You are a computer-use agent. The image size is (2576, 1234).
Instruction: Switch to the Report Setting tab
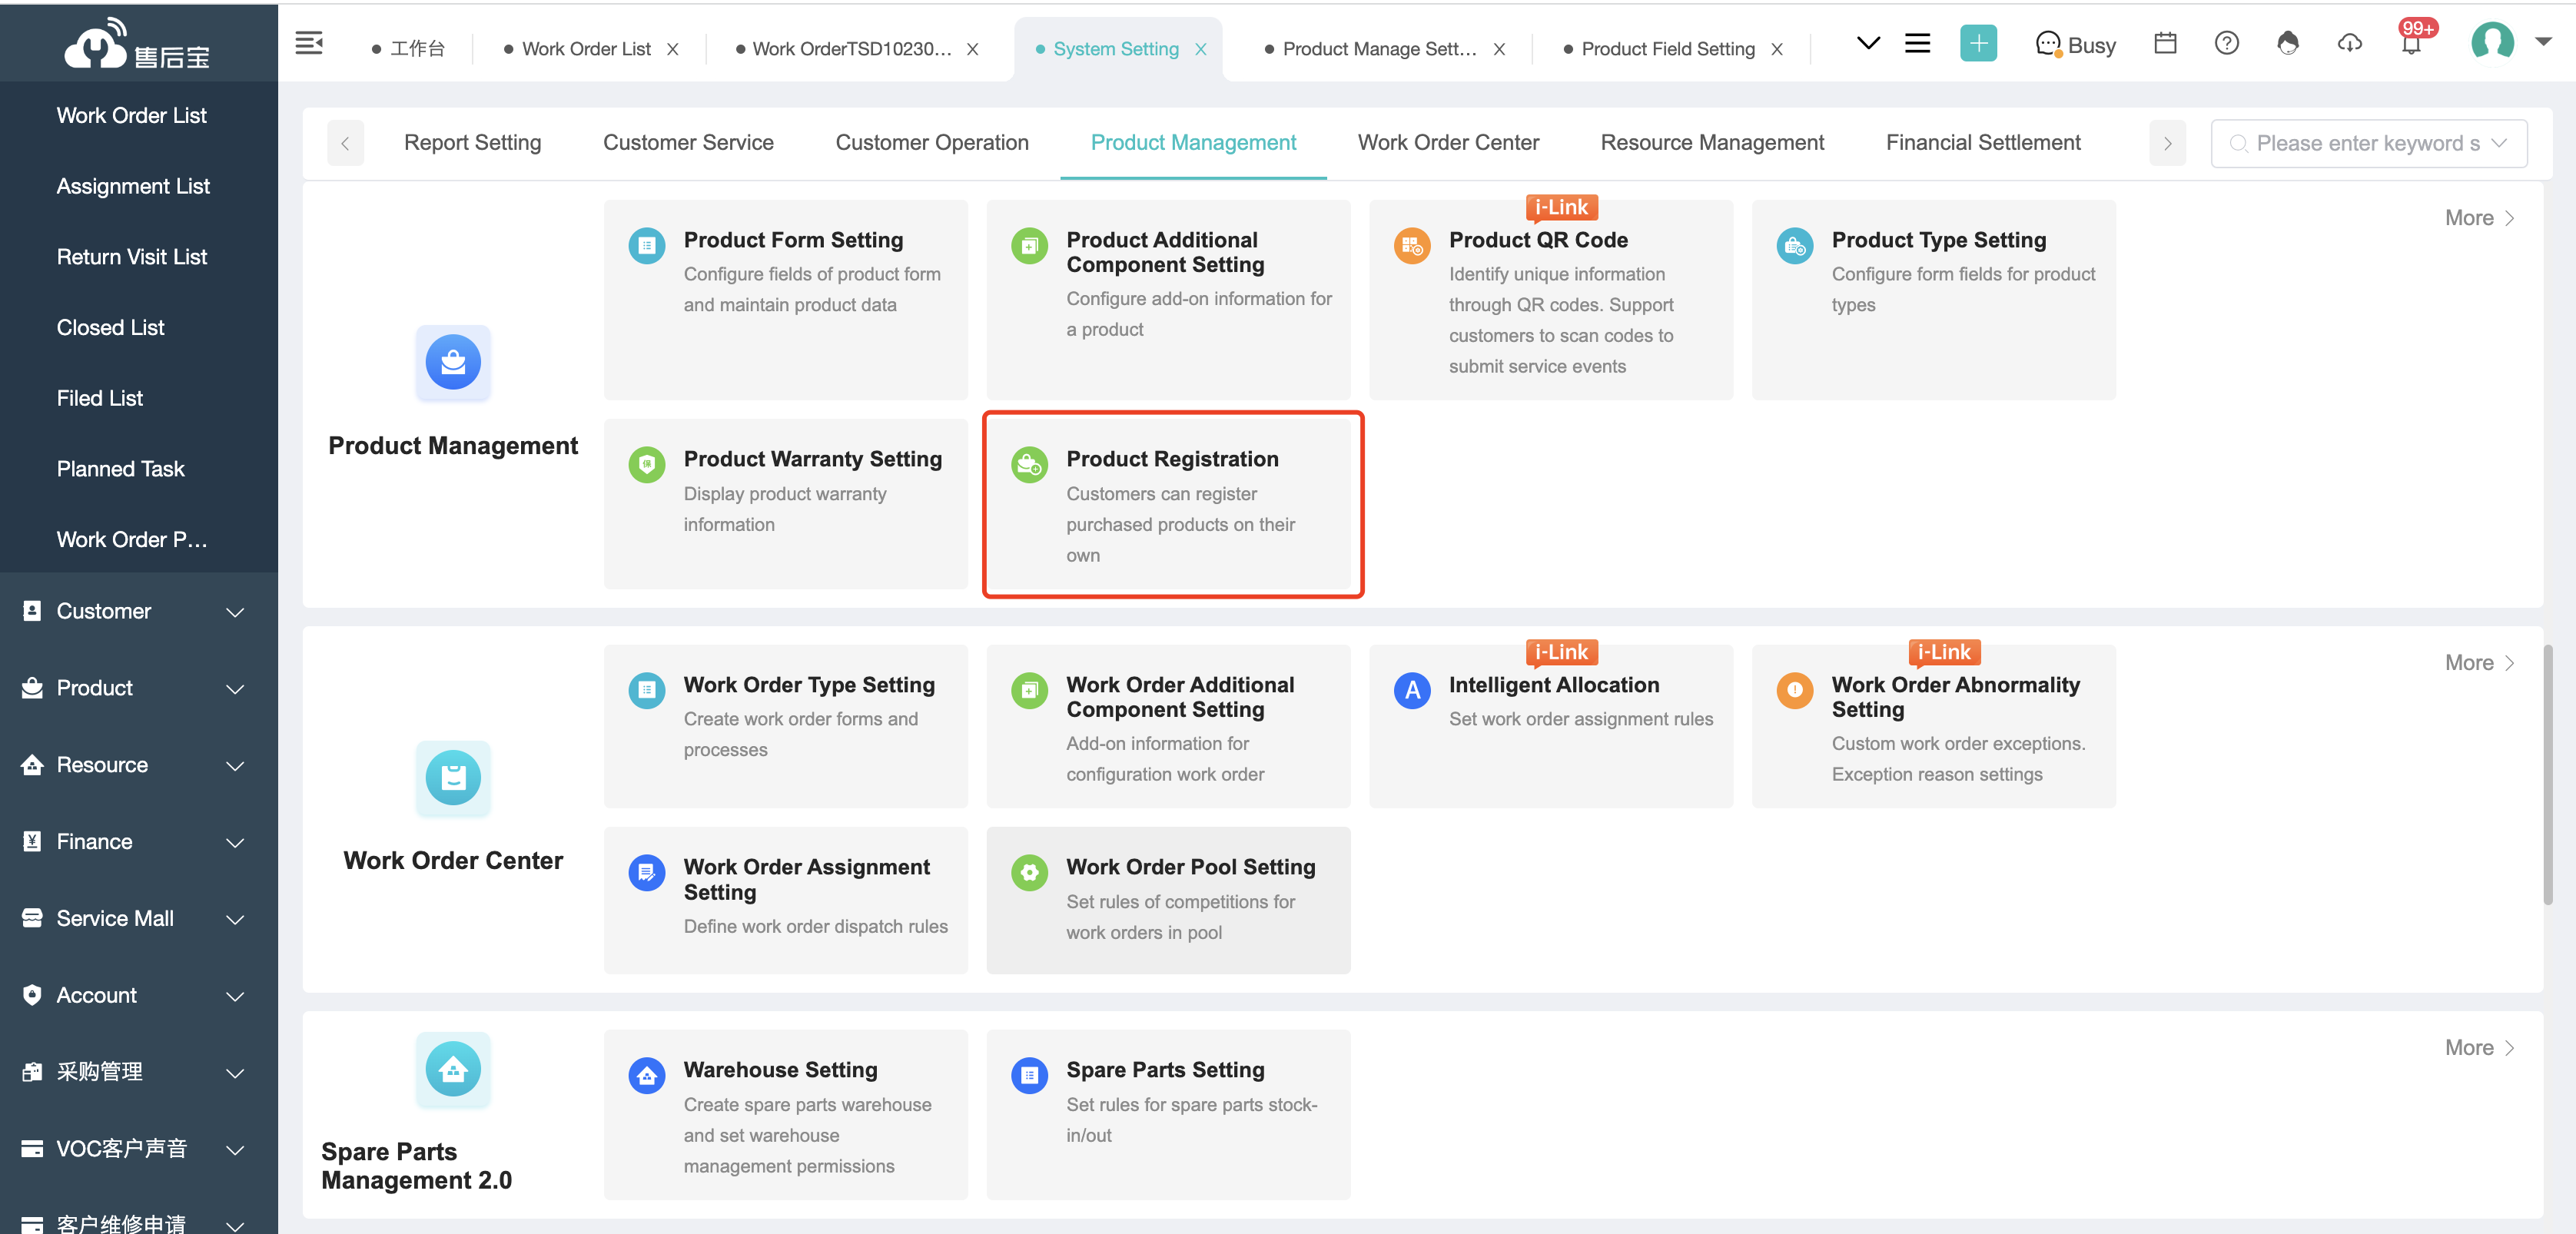(472, 143)
